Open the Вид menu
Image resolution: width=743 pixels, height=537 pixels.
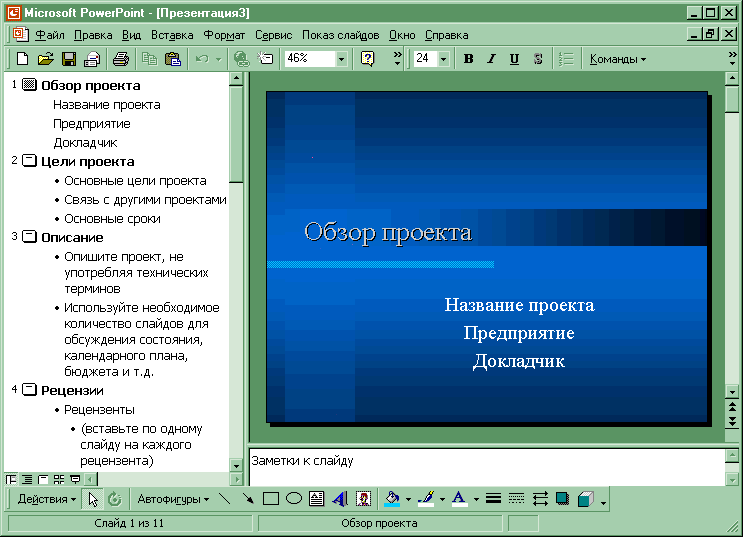131,35
